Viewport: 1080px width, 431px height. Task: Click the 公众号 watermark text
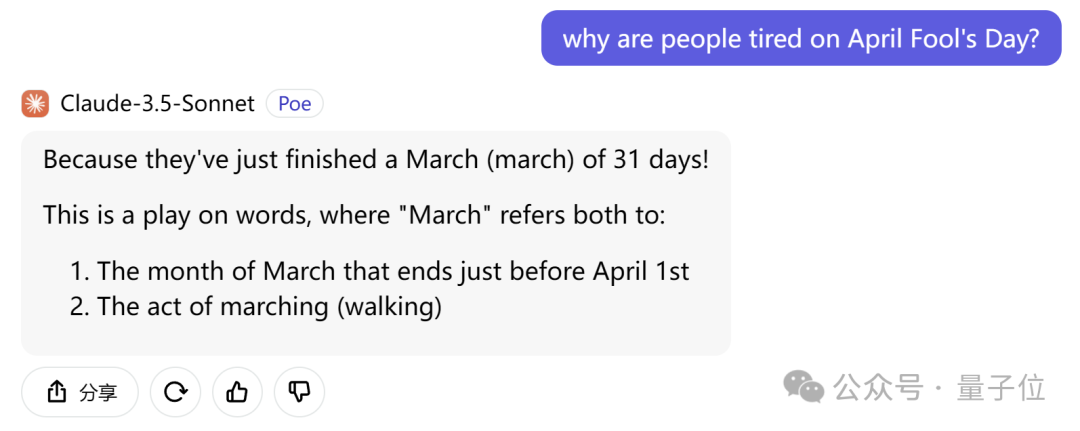[879, 388]
